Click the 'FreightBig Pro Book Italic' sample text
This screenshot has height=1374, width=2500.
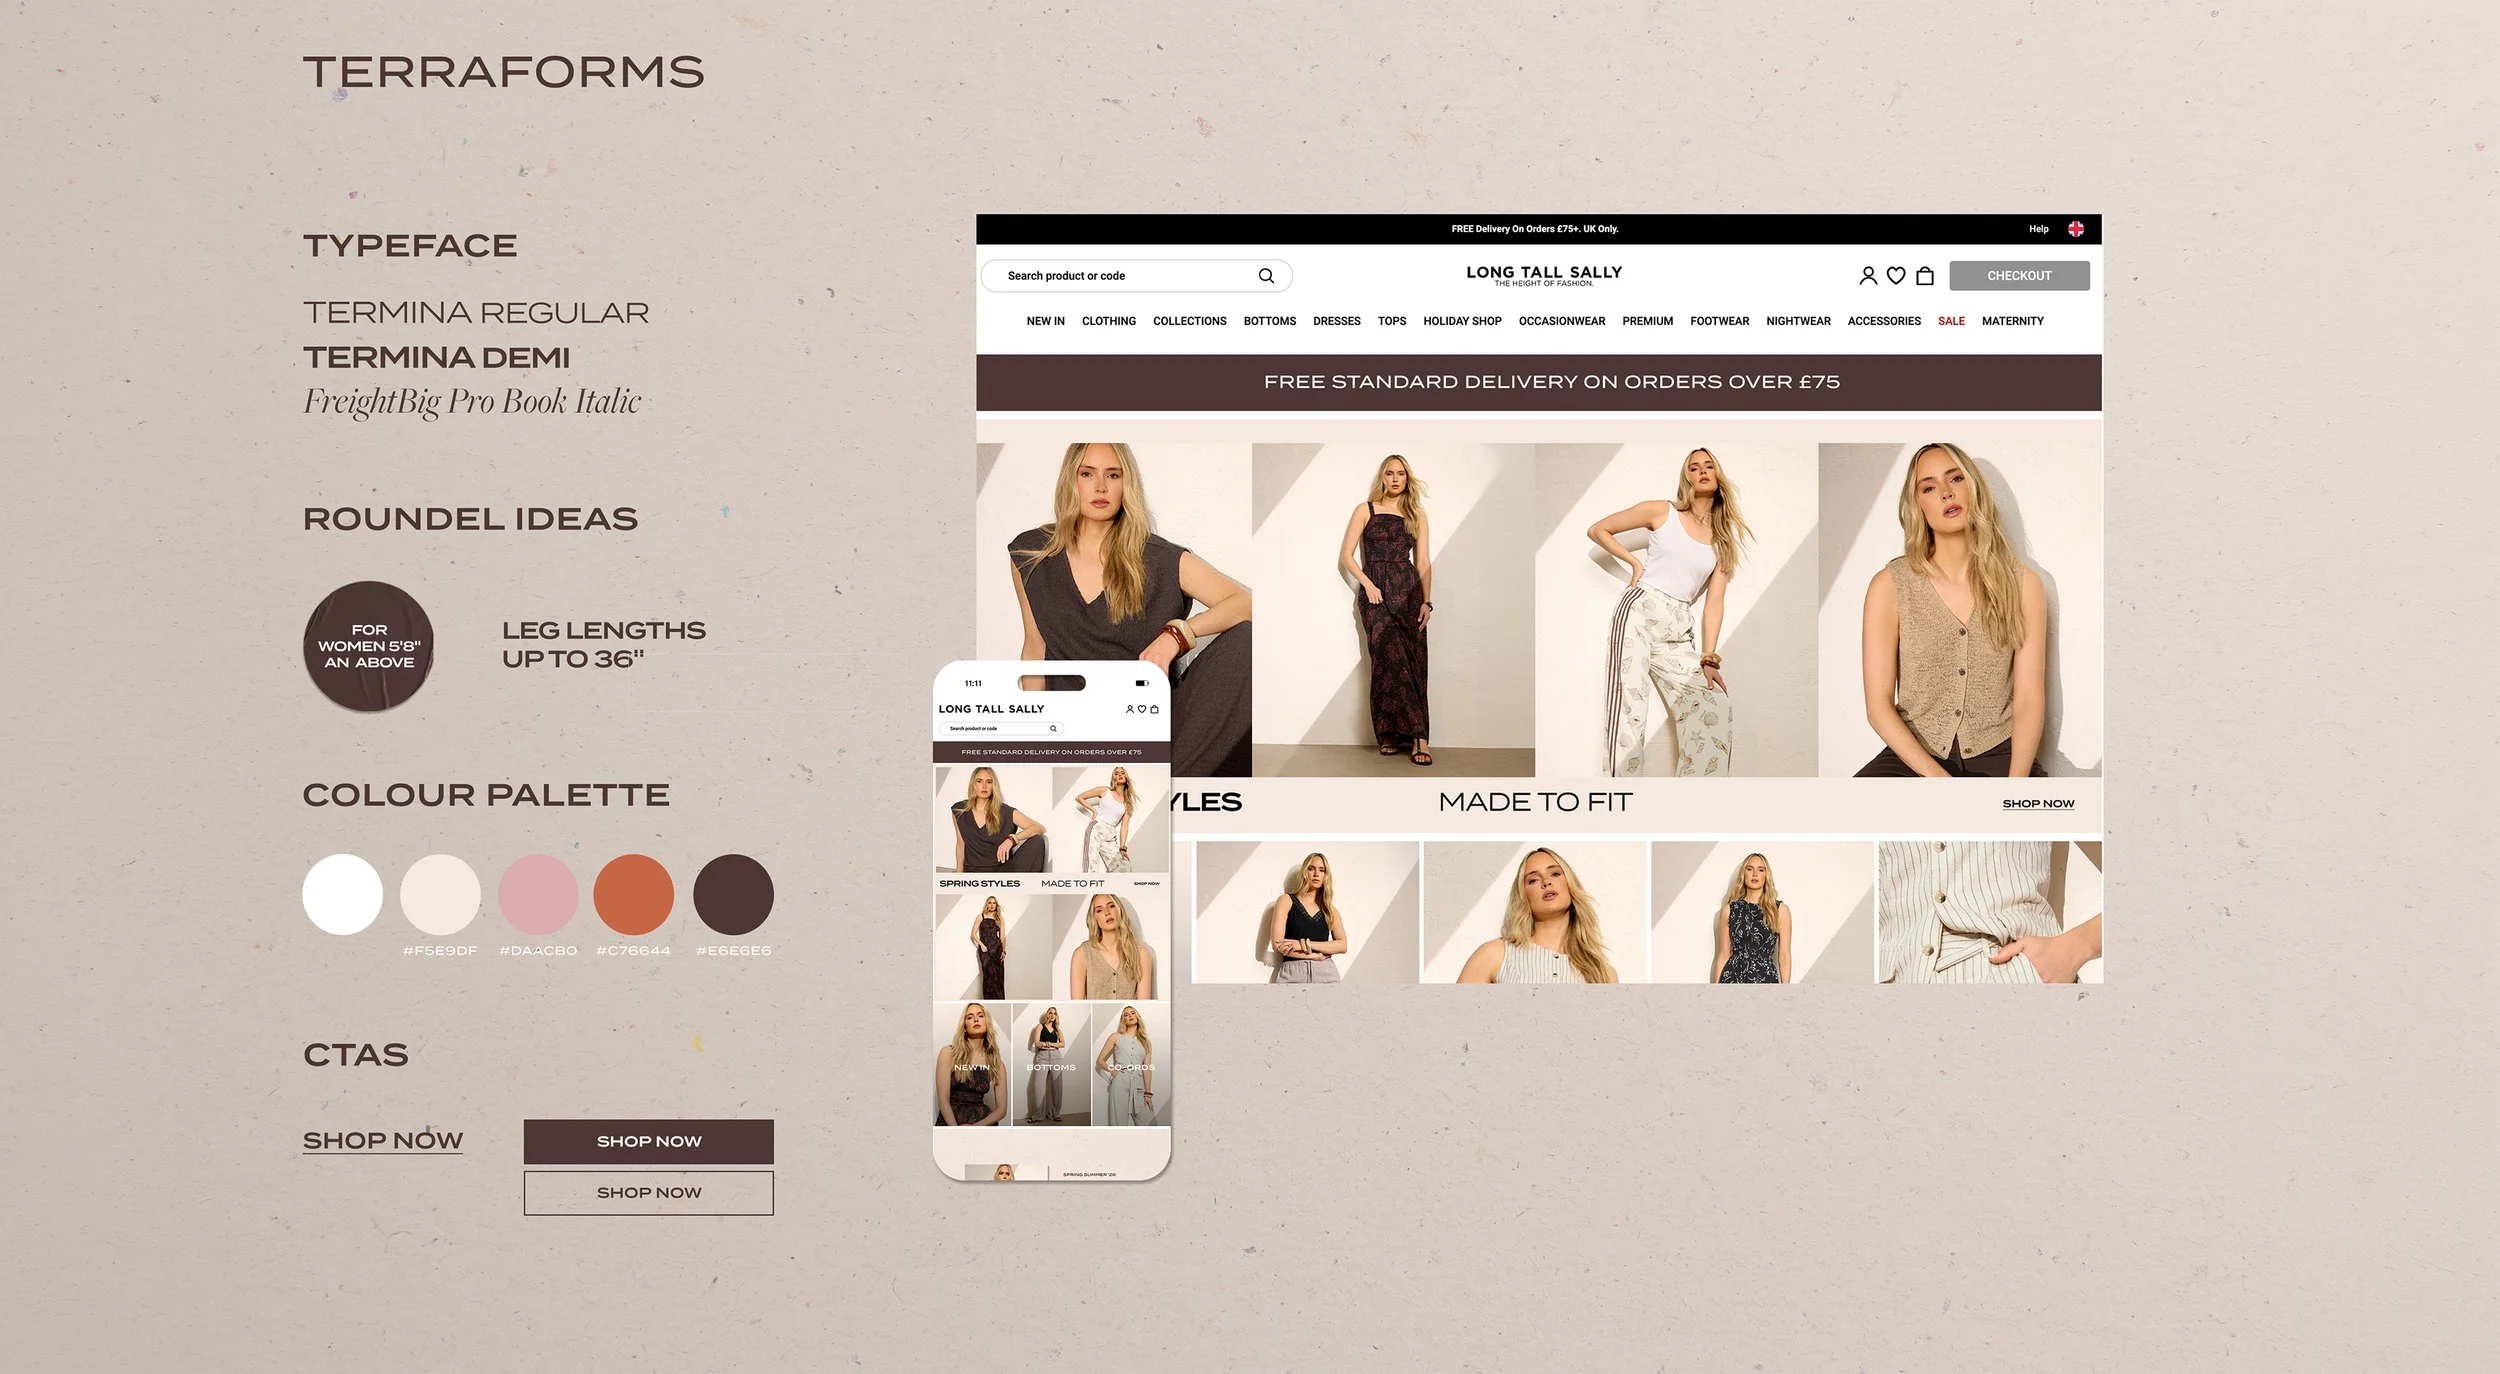[x=472, y=402]
